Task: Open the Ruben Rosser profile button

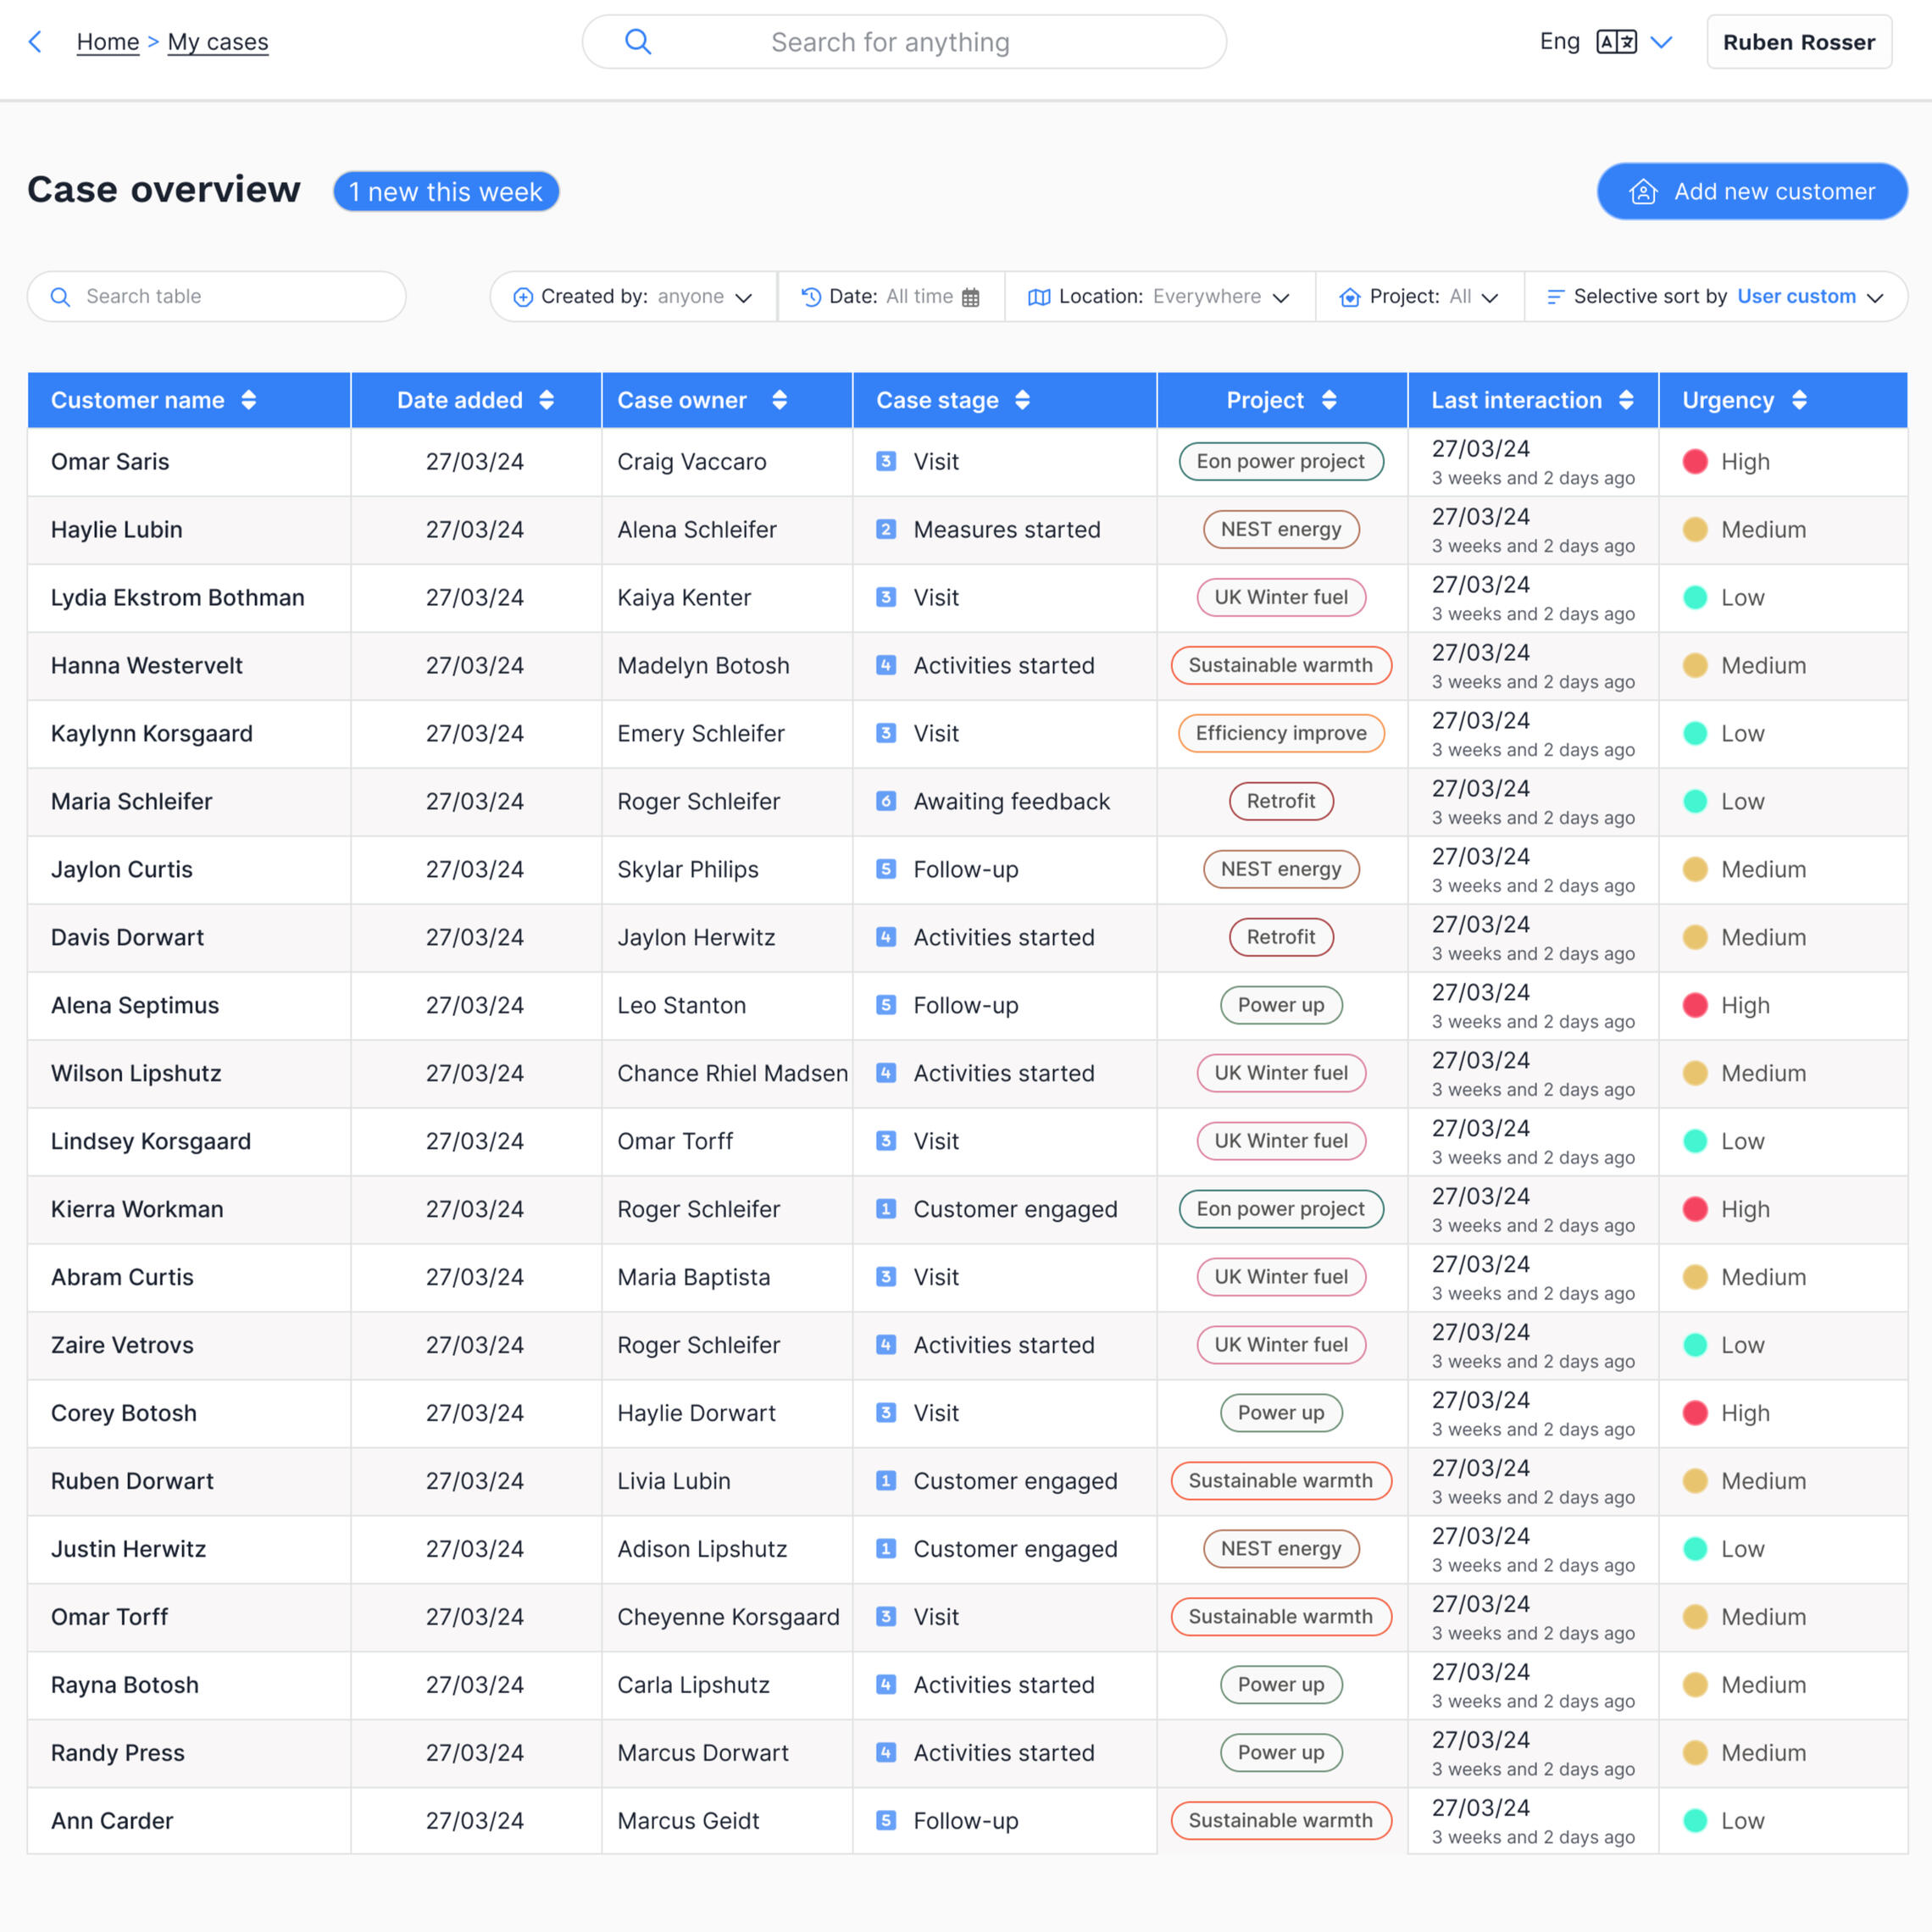Action: click(x=1798, y=42)
